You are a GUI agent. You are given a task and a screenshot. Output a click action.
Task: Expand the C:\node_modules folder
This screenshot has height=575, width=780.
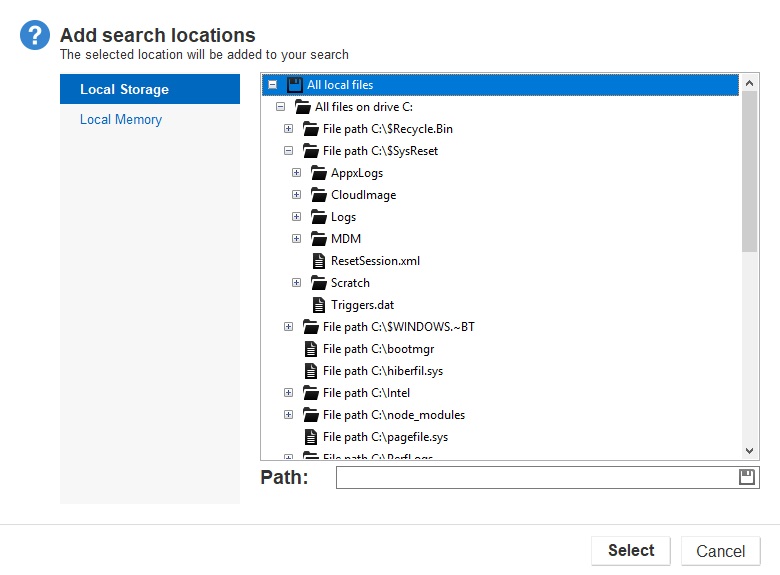[288, 415]
